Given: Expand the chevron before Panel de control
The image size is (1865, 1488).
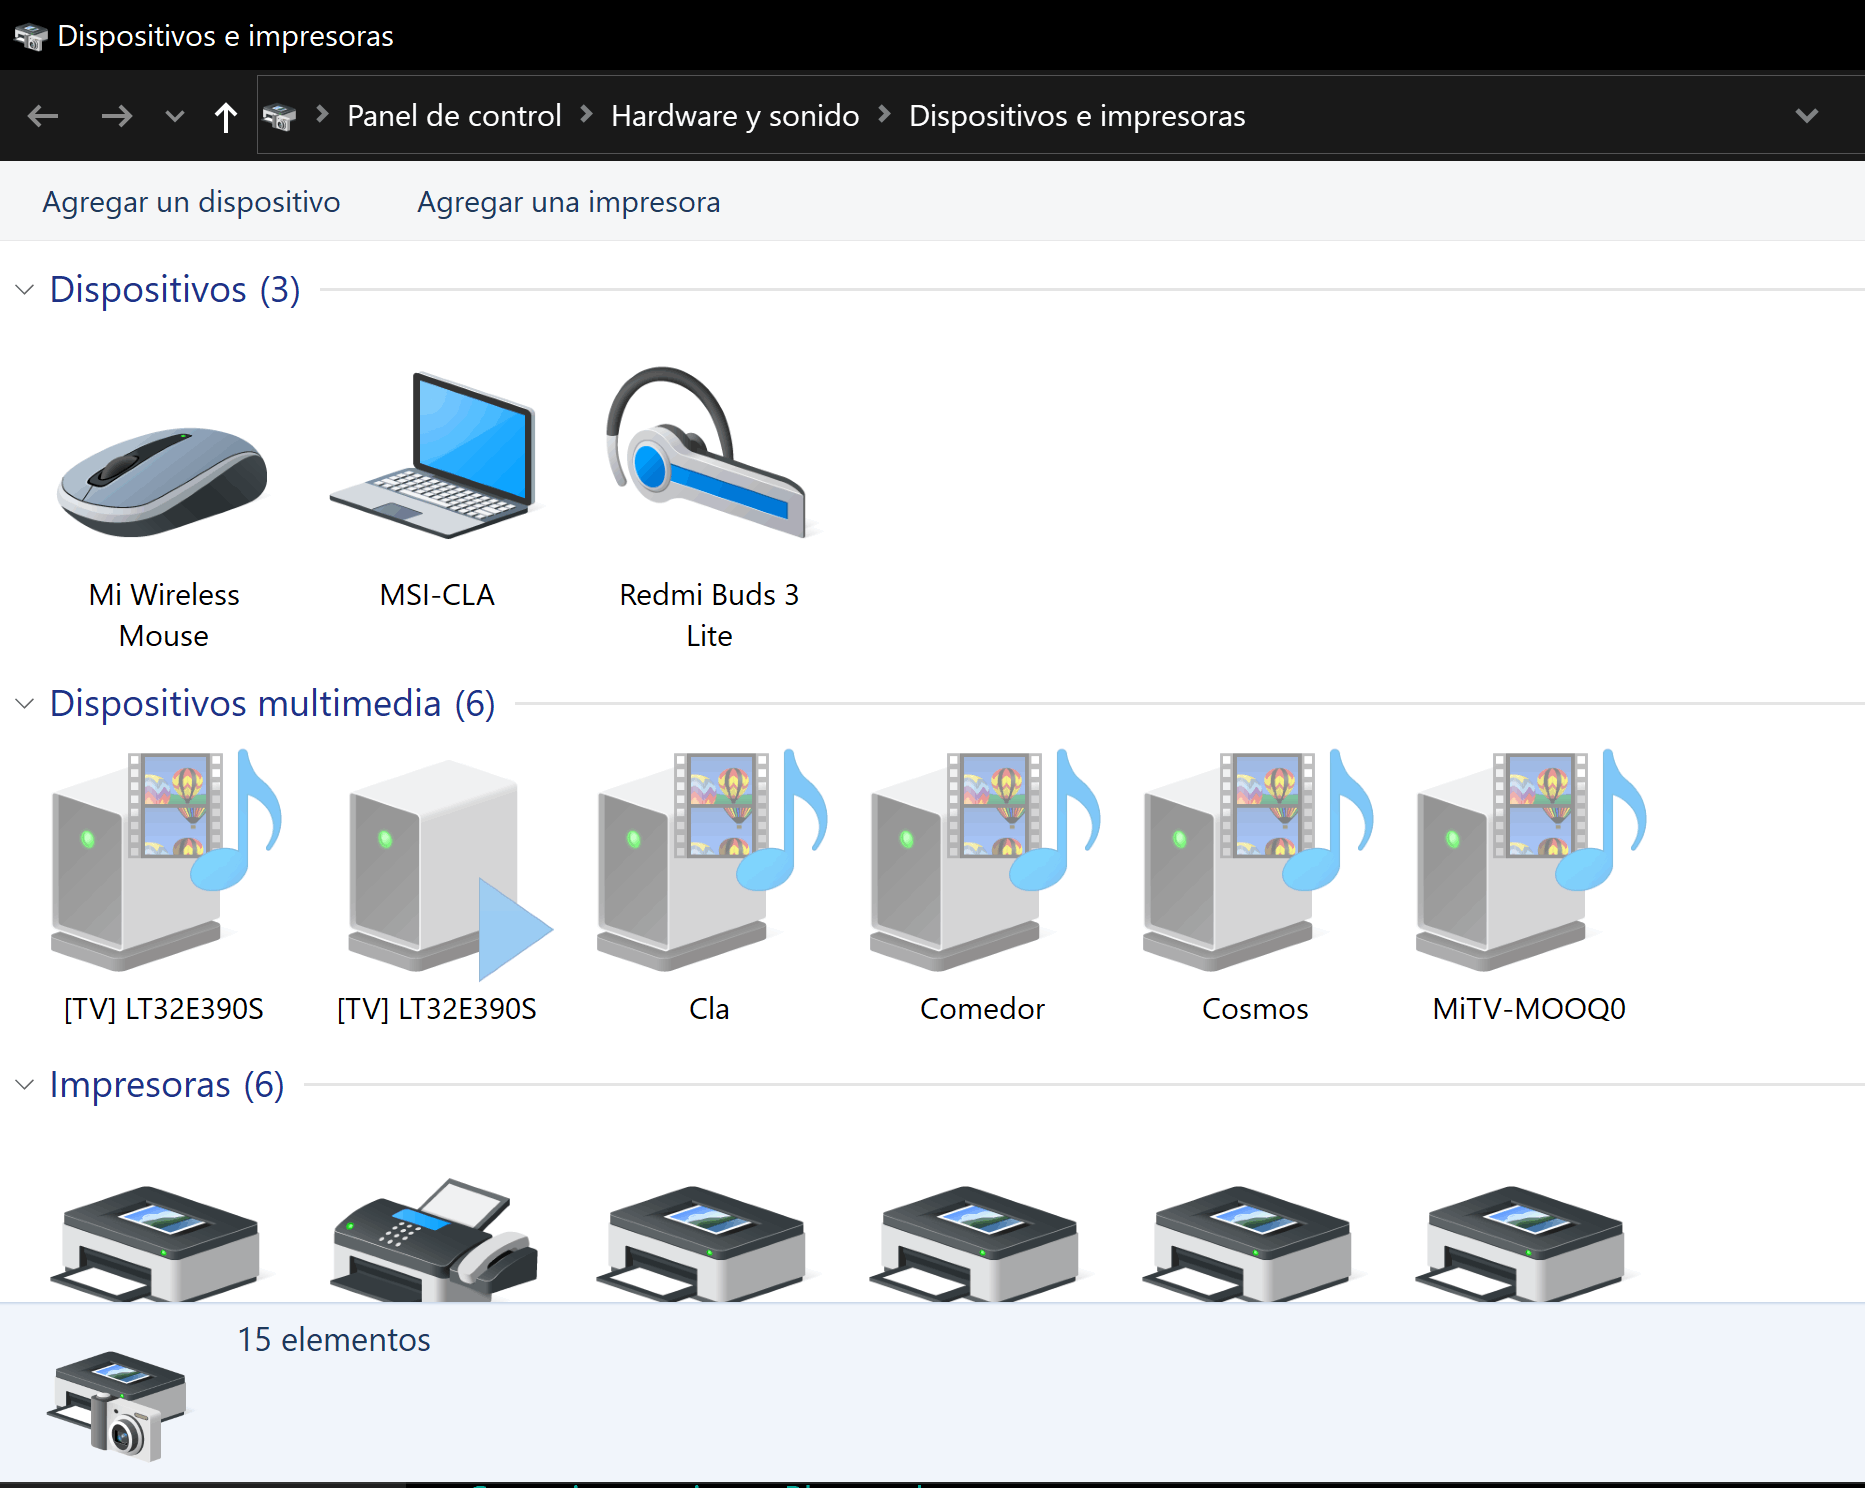Looking at the screenshot, I should click(x=322, y=115).
